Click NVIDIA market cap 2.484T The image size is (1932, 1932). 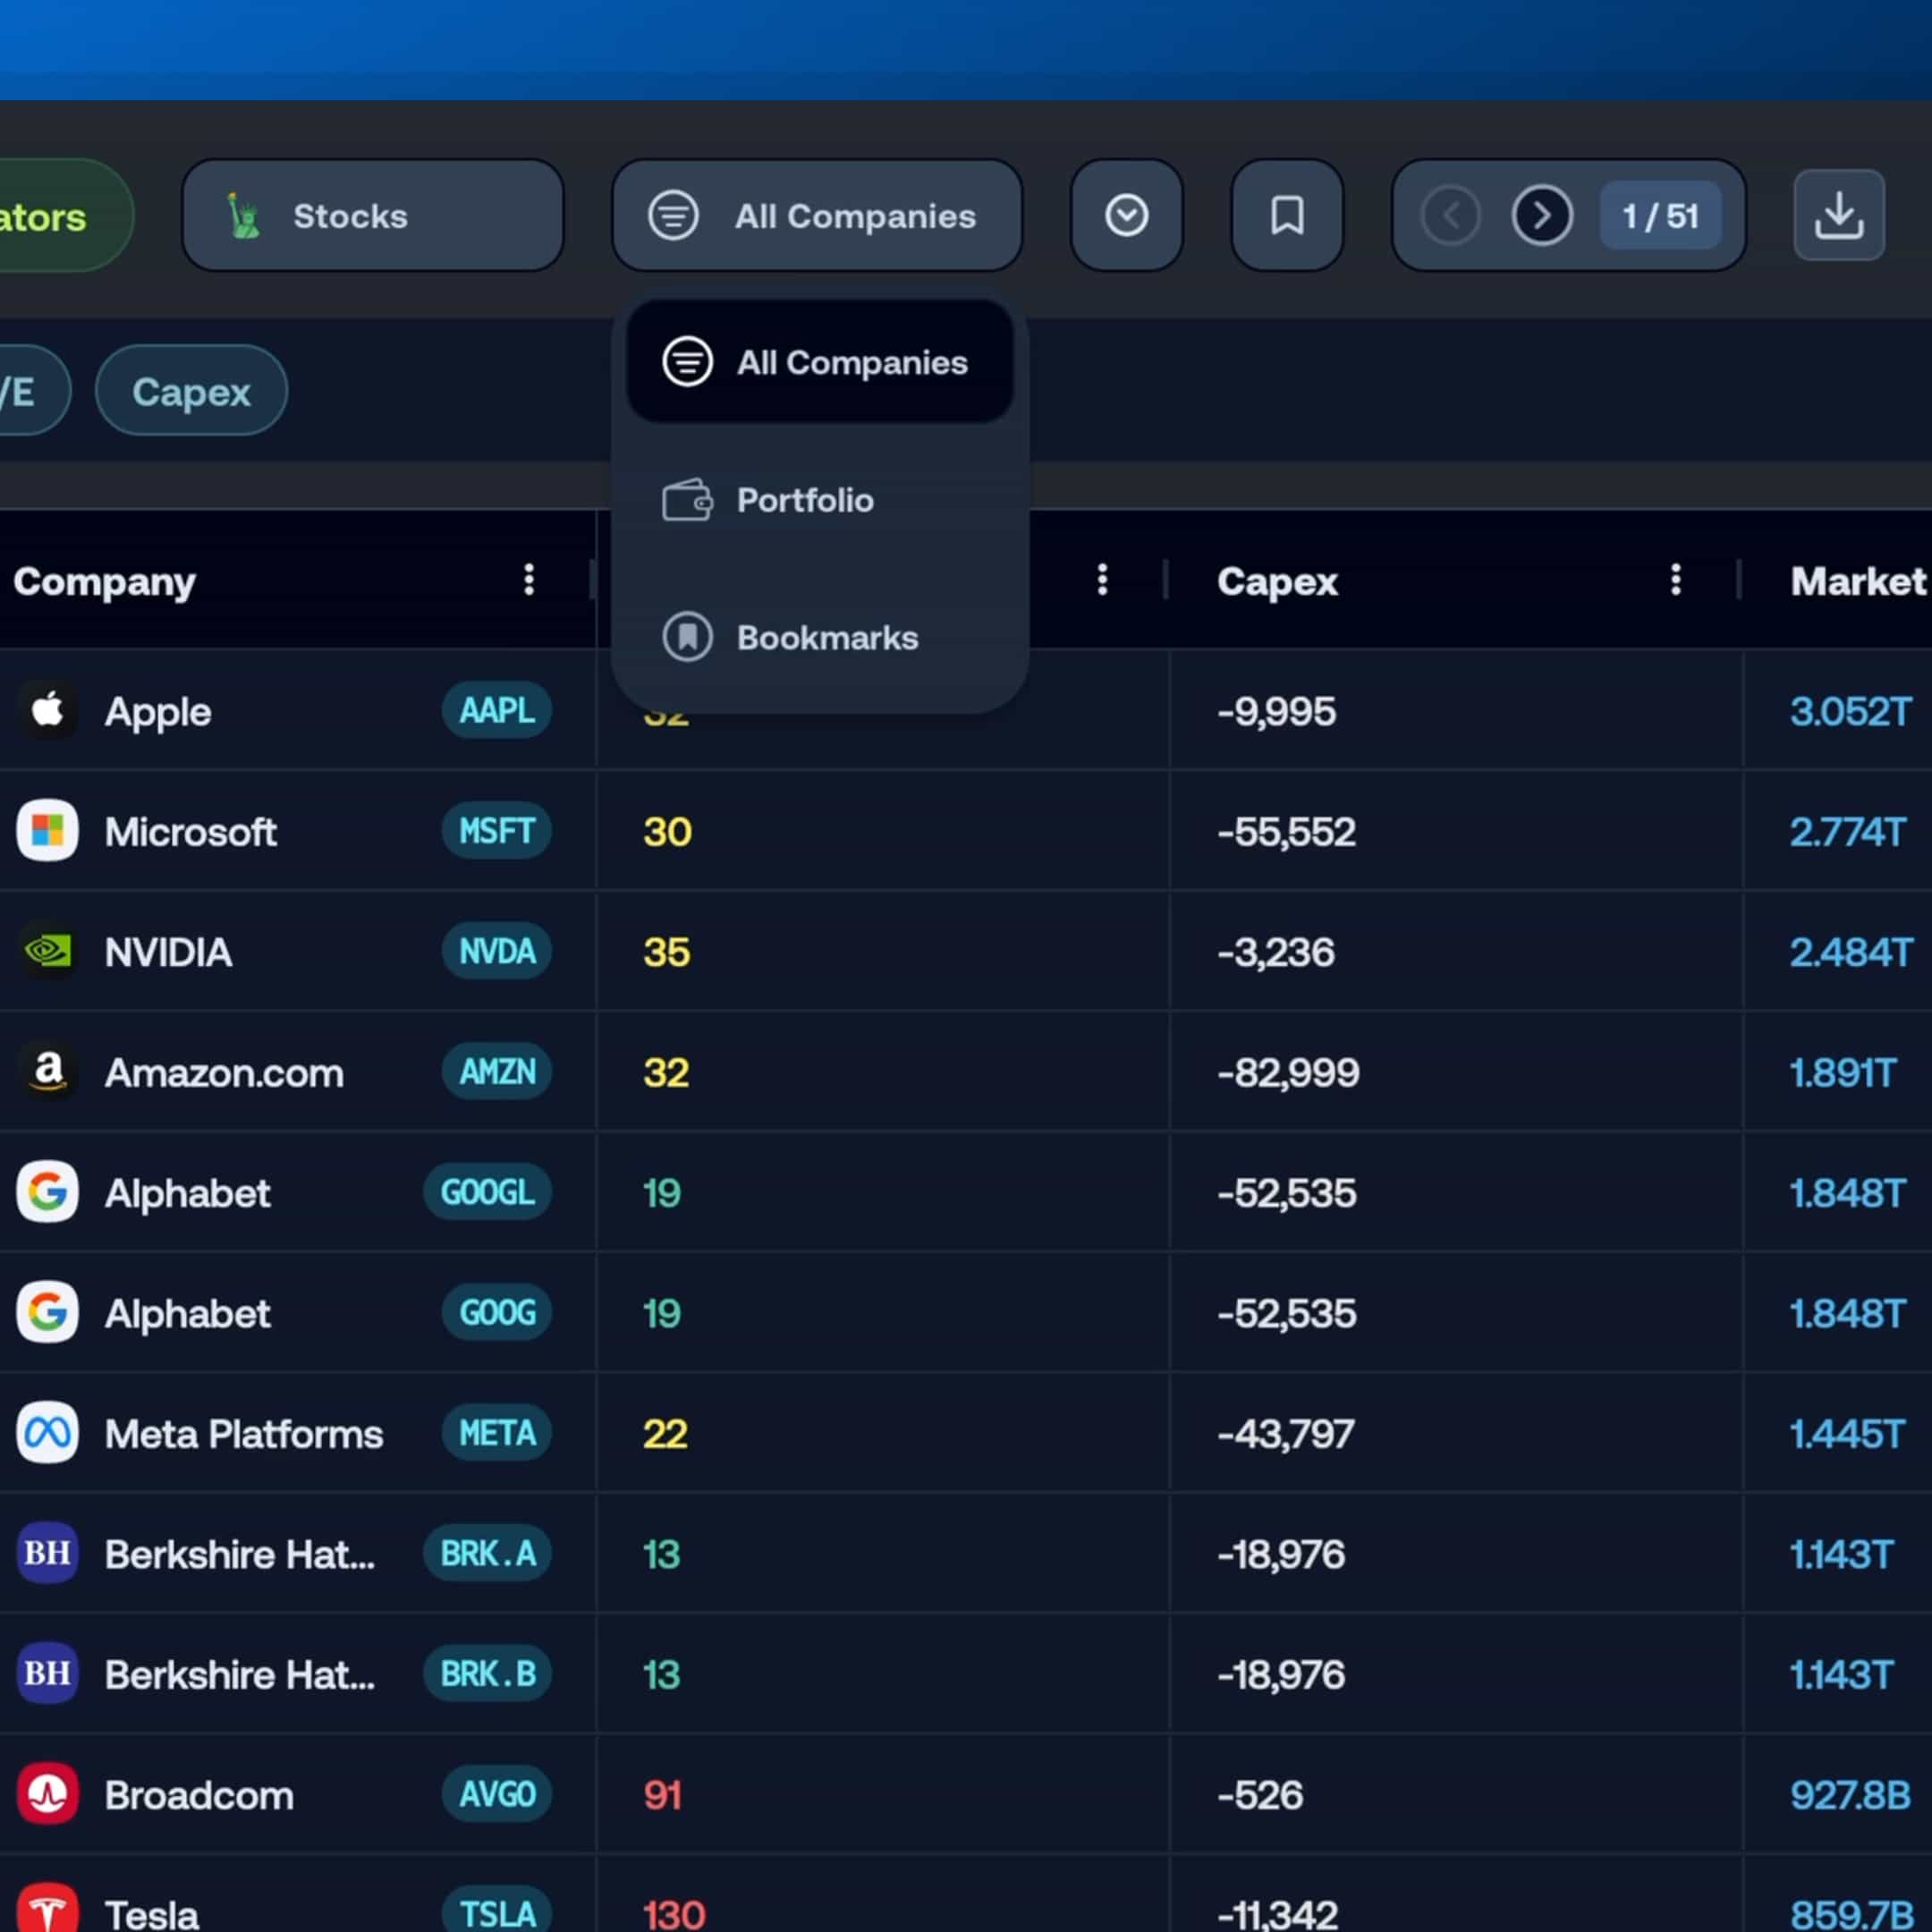[1851, 952]
